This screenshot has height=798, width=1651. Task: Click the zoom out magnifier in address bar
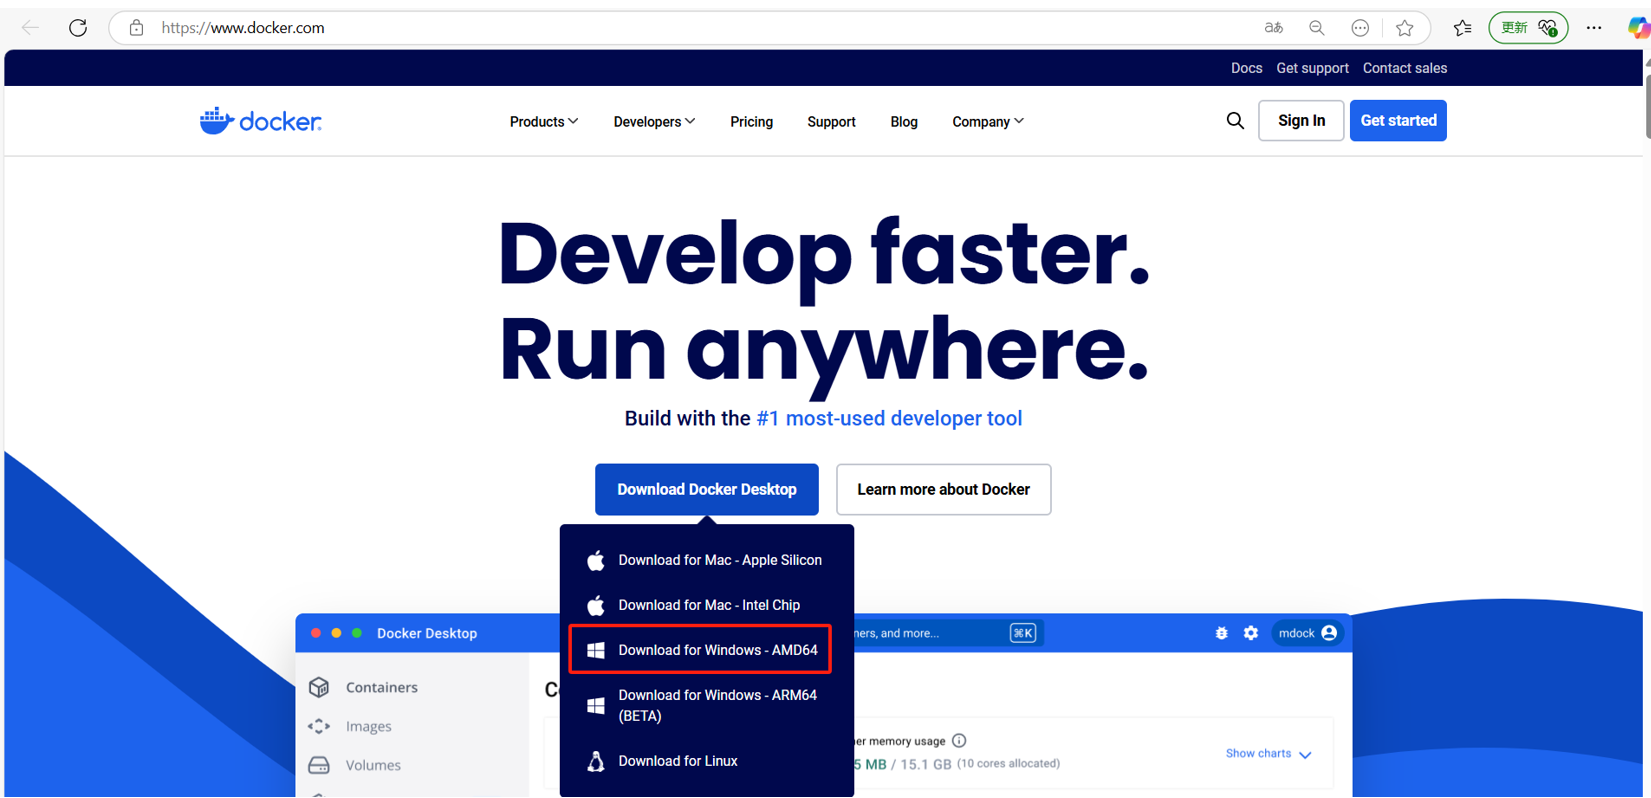point(1317,28)
